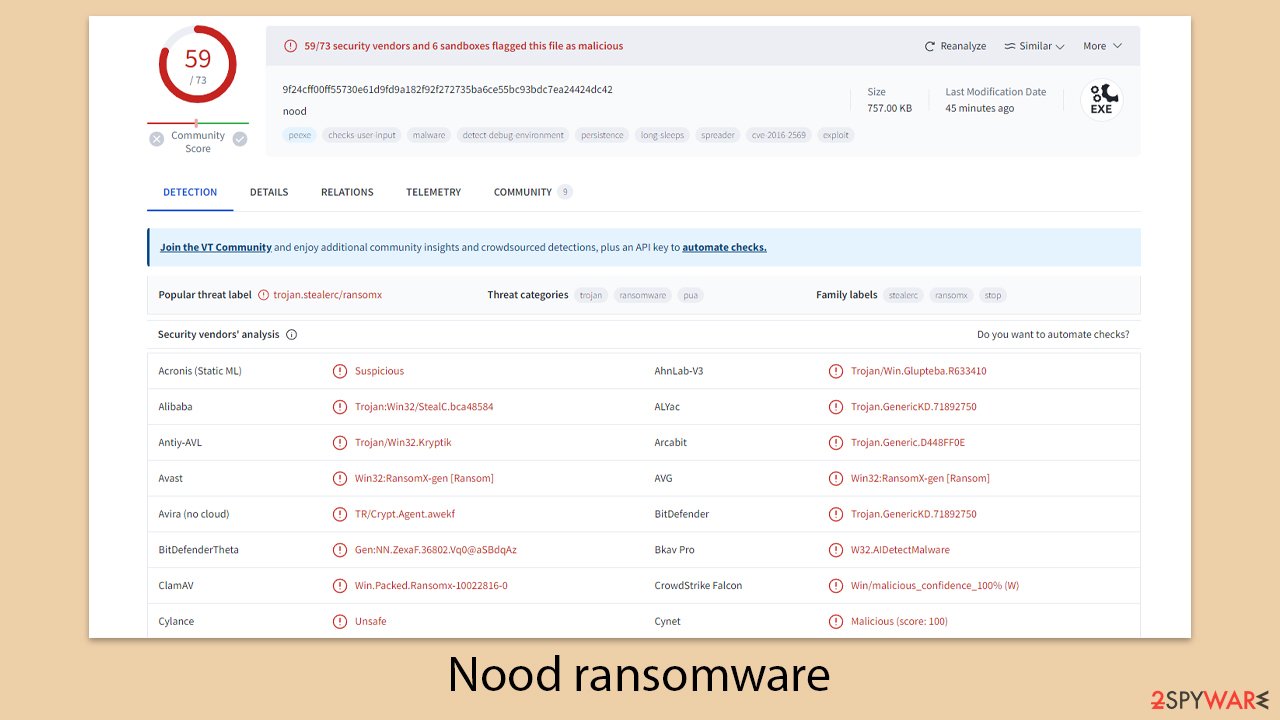This screenshot has height=720, width=1280.
Task: Expand the Similar dropdown
Action: click(1034, 45)
